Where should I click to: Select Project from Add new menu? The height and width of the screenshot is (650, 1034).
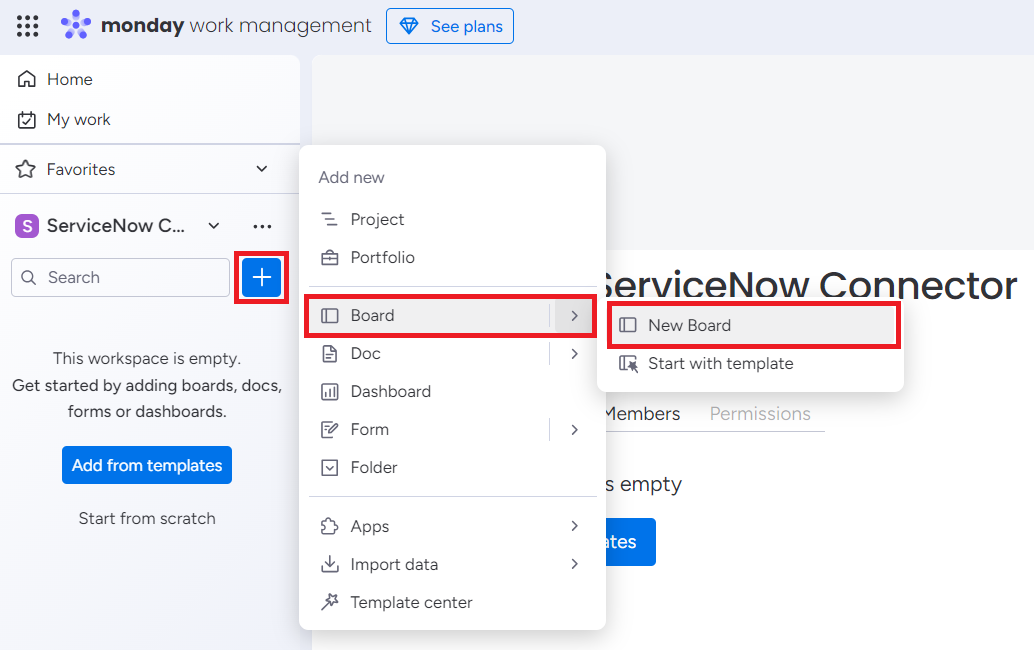(x=452, y=220)
